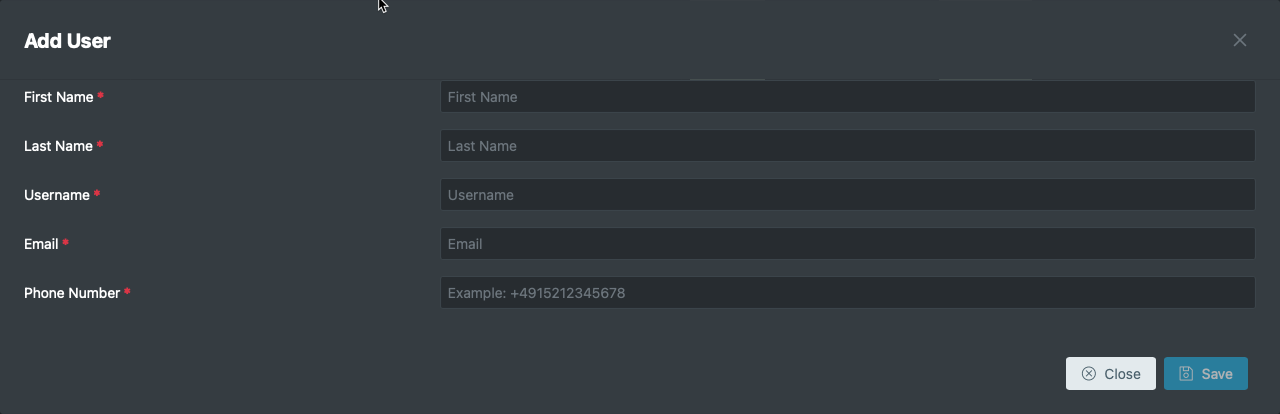Click into the Last Name text box
This screenshot has width=1280, height=414.
pyautogui.click(x=847, y=146)
